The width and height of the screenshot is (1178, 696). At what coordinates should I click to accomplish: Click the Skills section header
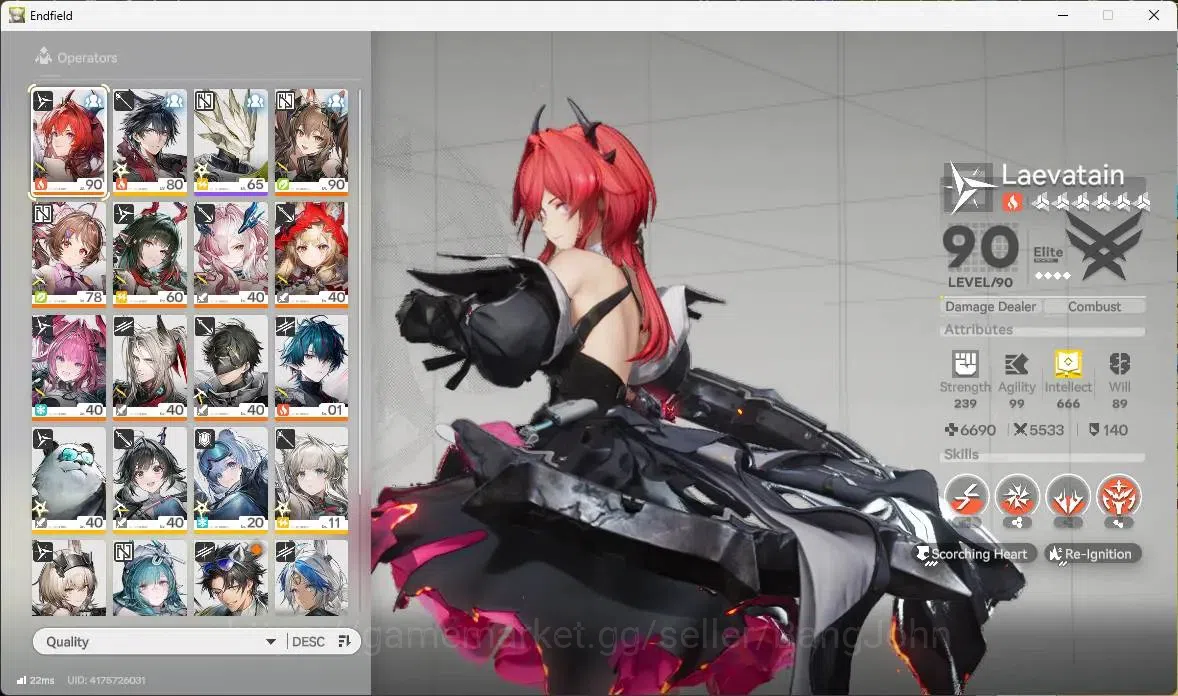coord(961,454)
